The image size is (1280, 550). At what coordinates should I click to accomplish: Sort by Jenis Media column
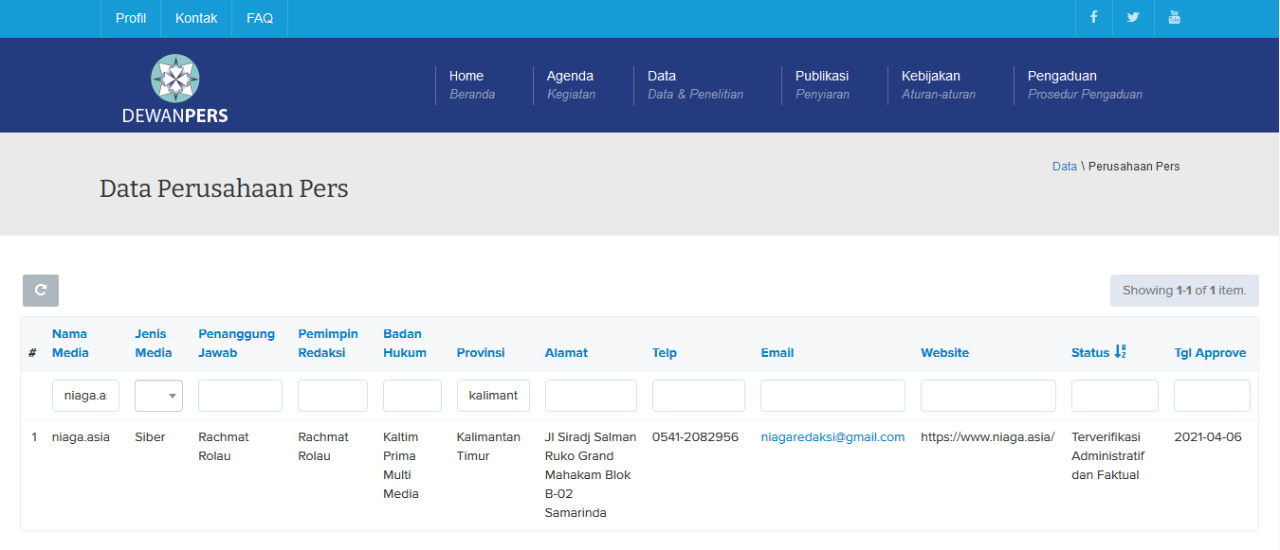(x=153, y=343)
